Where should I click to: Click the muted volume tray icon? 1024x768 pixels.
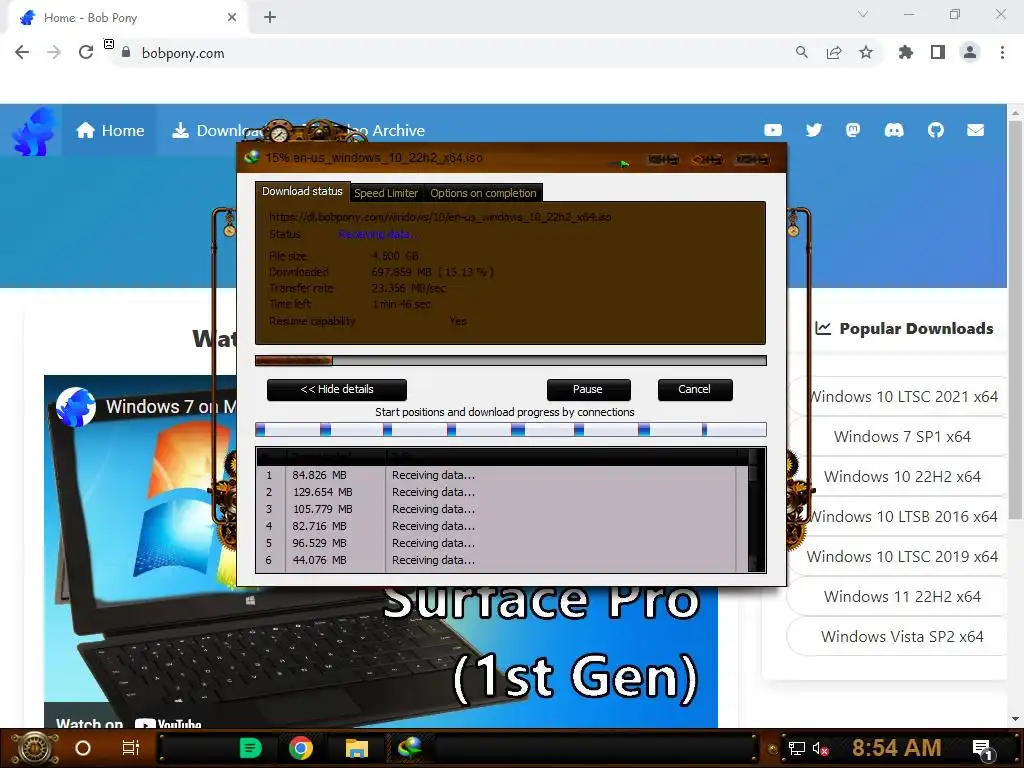tap(820, 748)
